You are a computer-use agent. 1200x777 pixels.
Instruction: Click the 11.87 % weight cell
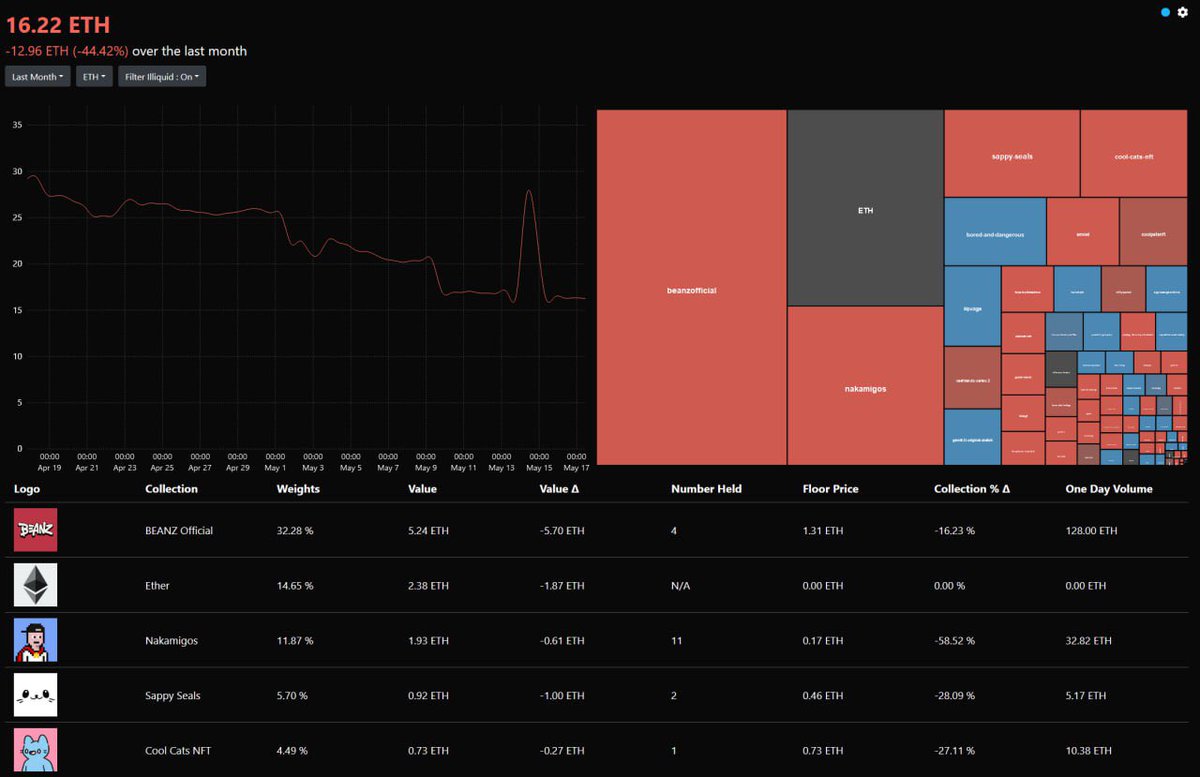coord(295,640)
